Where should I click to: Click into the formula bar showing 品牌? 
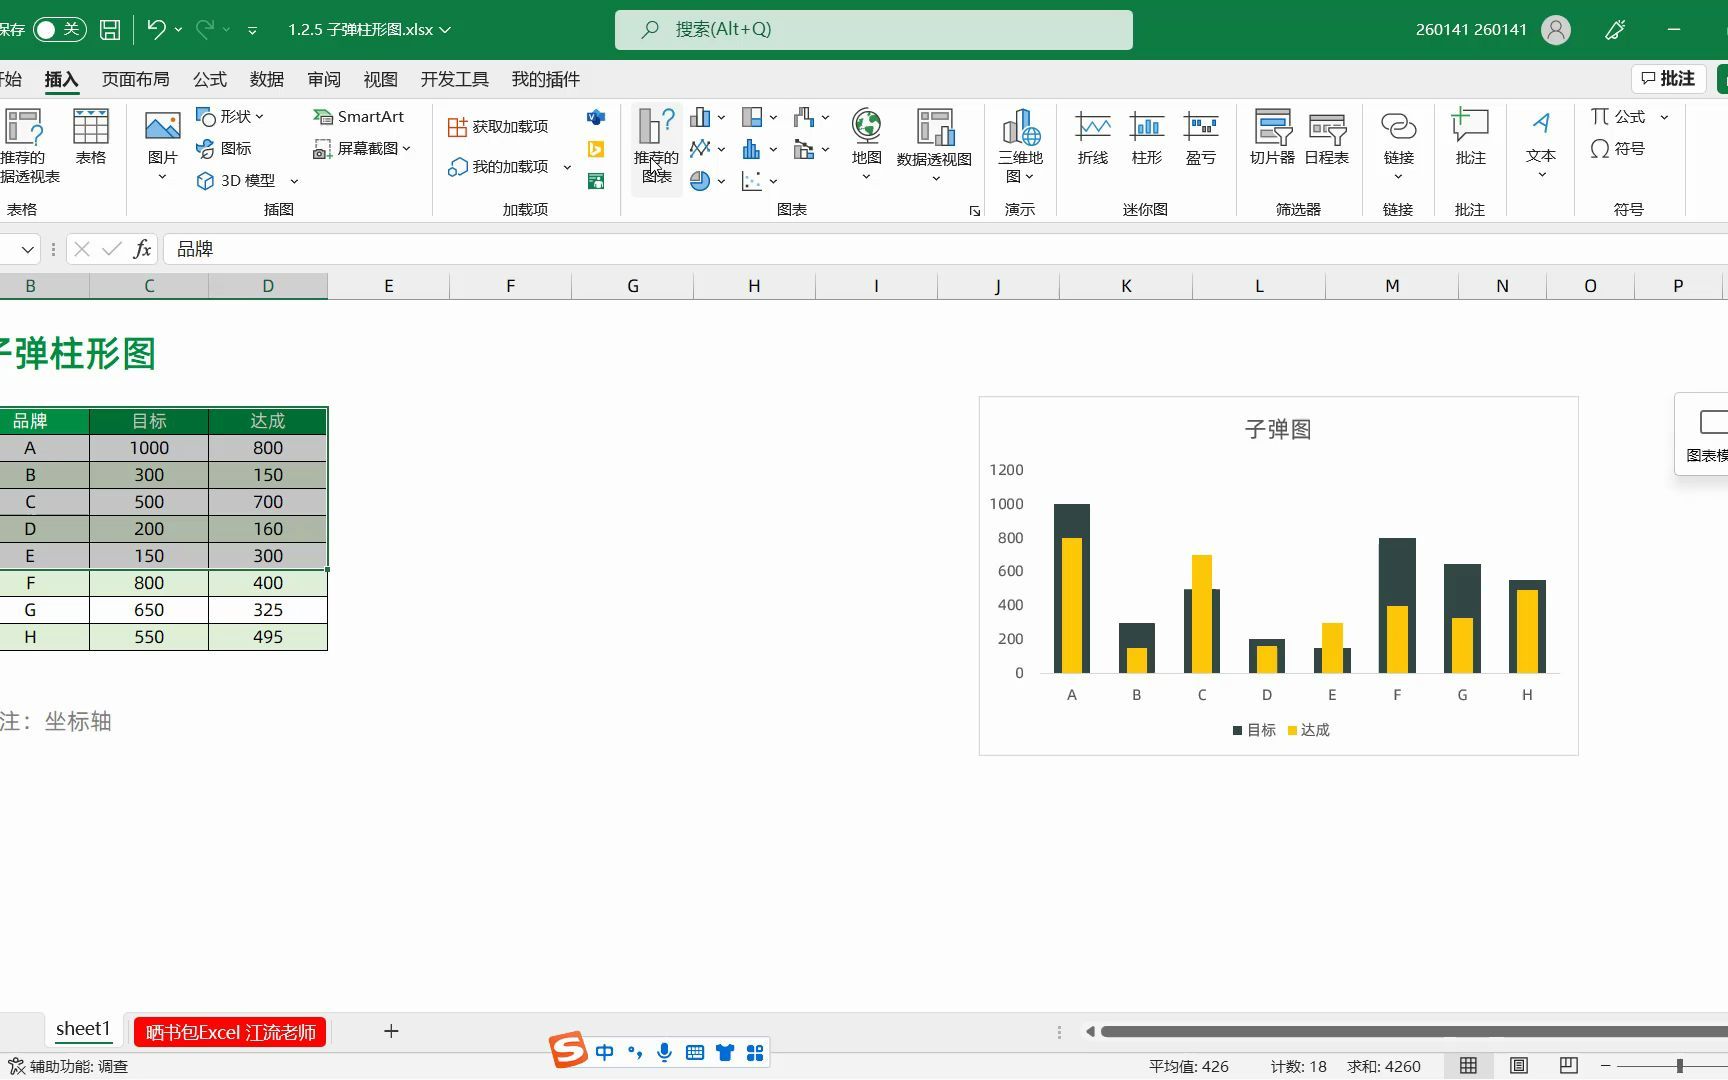(x=945, y=249)
